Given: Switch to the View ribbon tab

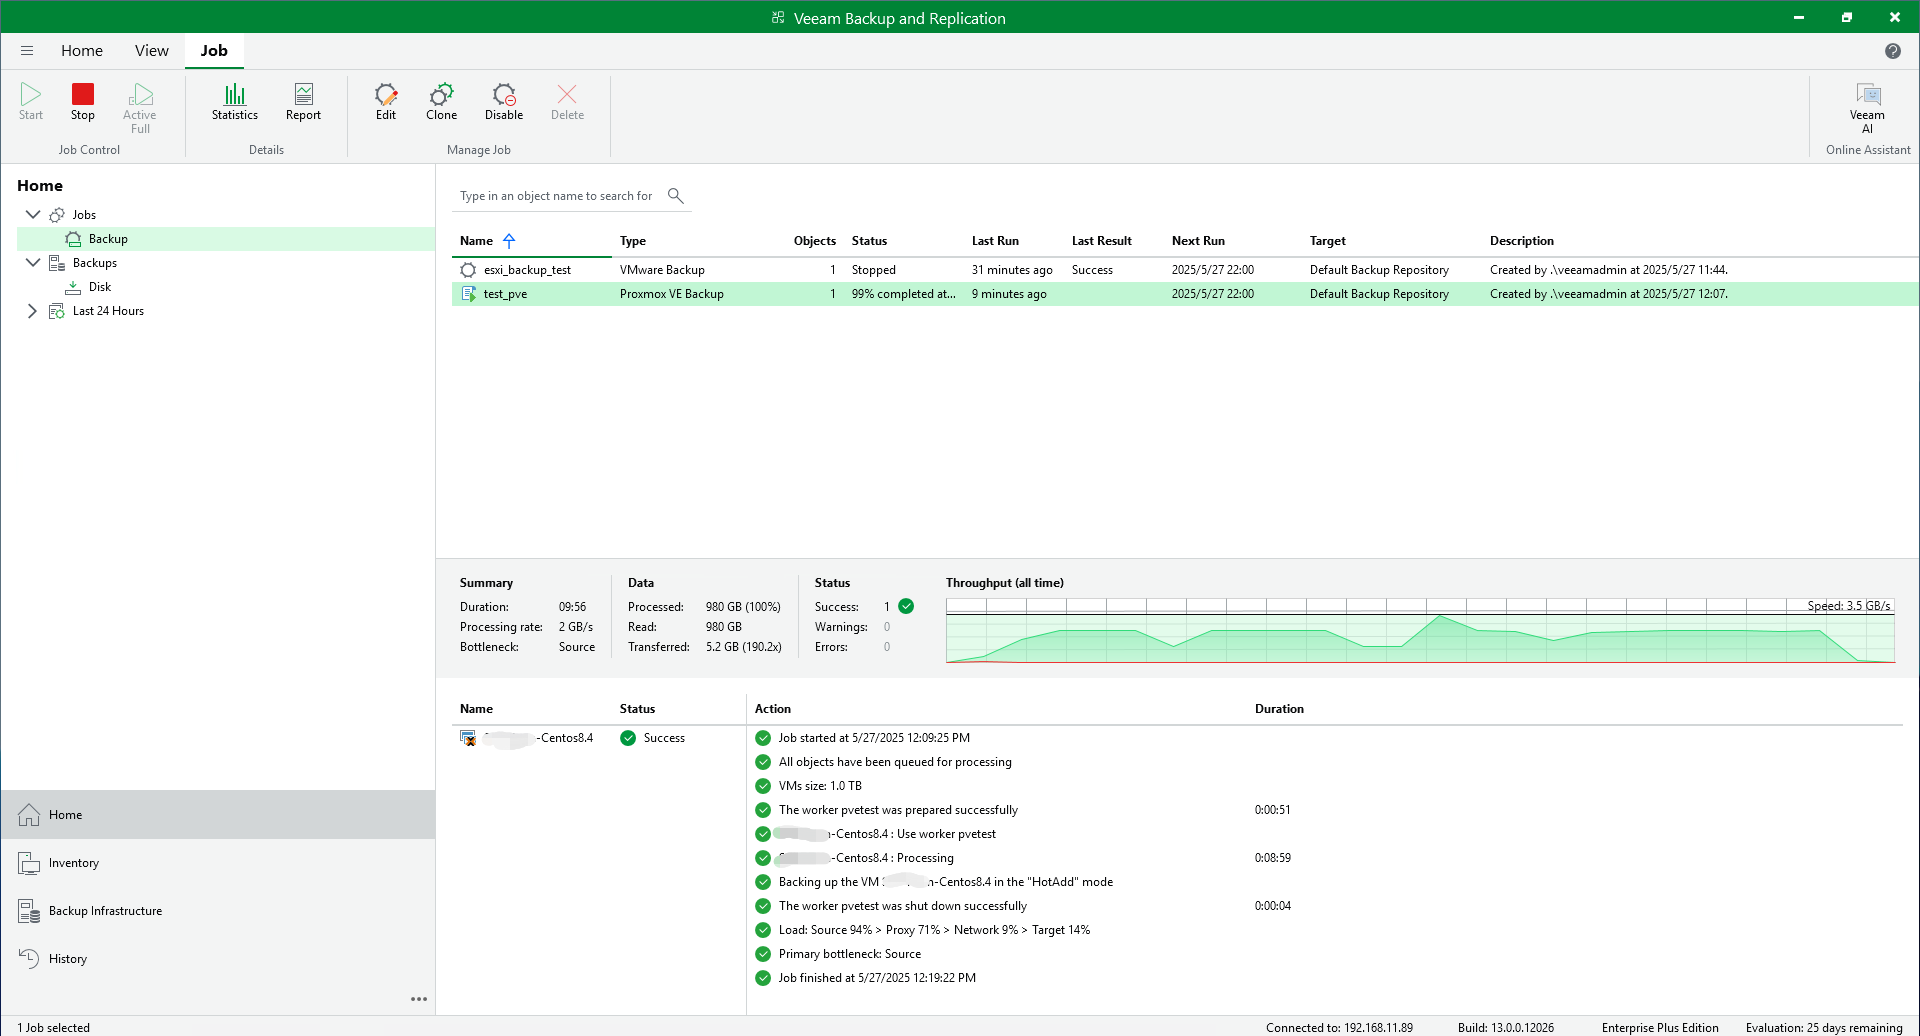Looking at the screenshot, I should [152, 51].
